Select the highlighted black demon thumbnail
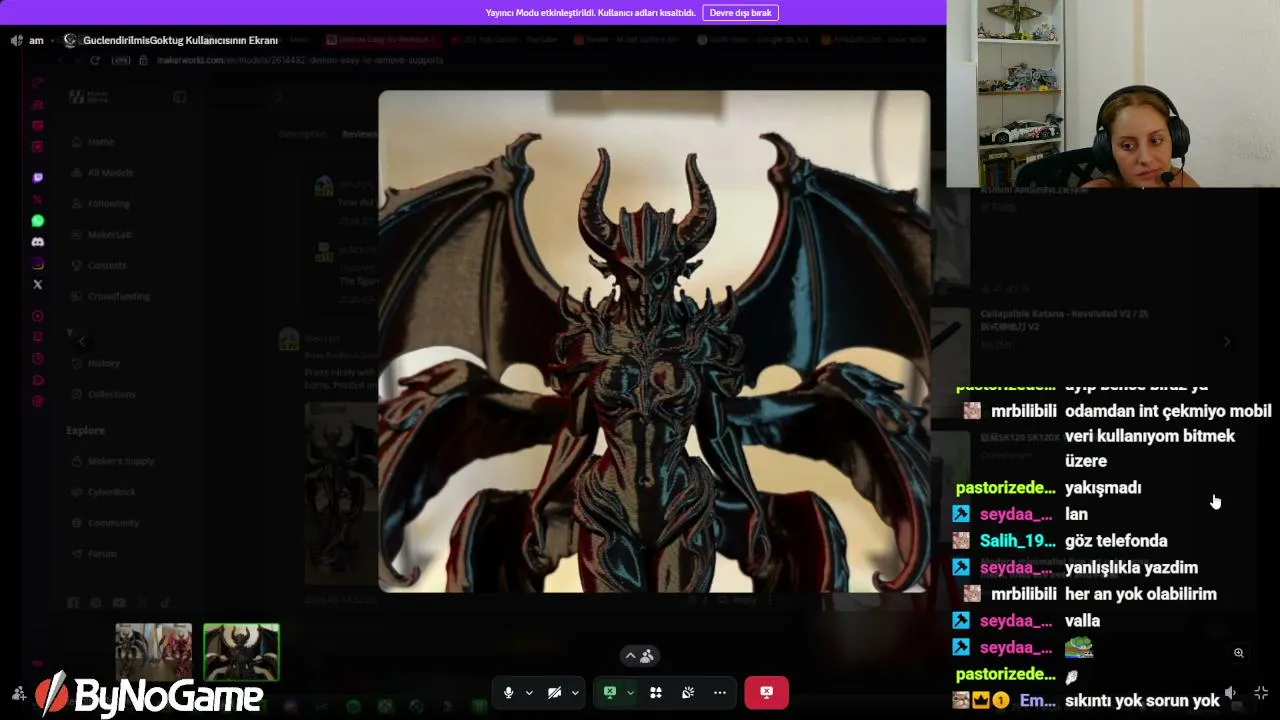Image resolution: width=1280 pixels, height=720 pixels. pos(241,652)
